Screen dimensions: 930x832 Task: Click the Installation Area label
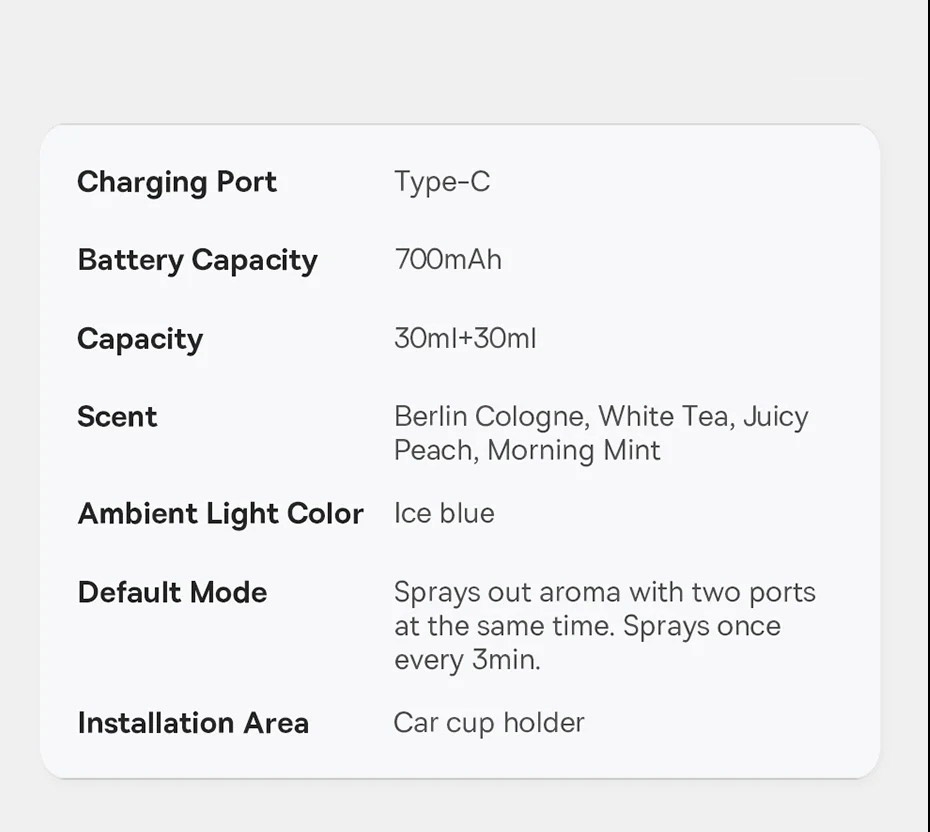(193, 723)
